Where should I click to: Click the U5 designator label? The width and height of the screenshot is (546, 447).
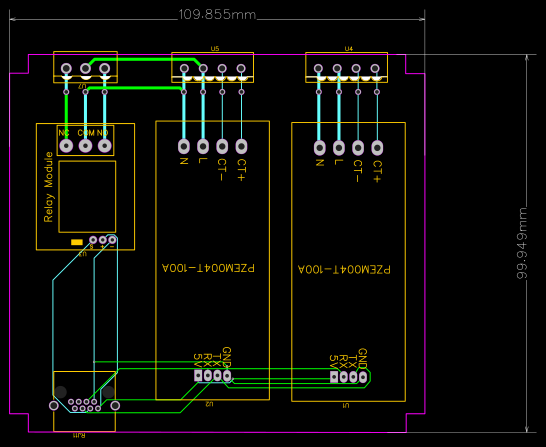215,48
